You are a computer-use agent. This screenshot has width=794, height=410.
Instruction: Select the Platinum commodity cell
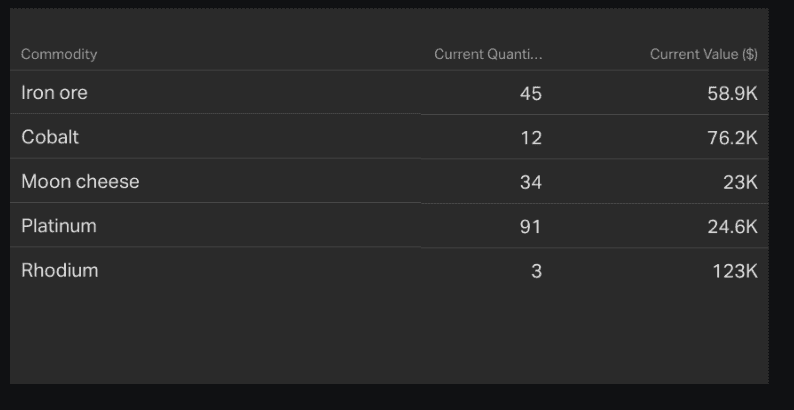pos(59,226)
